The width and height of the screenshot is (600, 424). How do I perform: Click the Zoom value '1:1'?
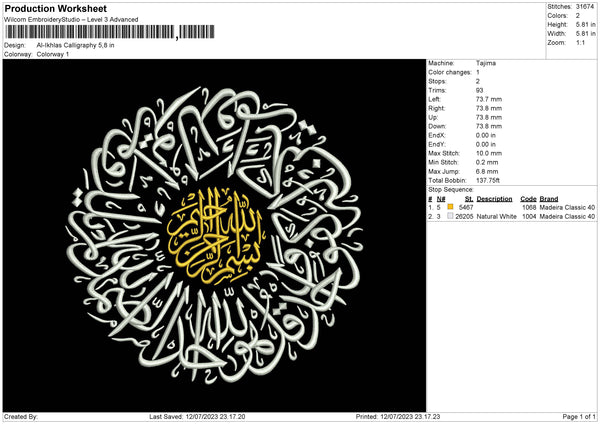click(580, 42)
